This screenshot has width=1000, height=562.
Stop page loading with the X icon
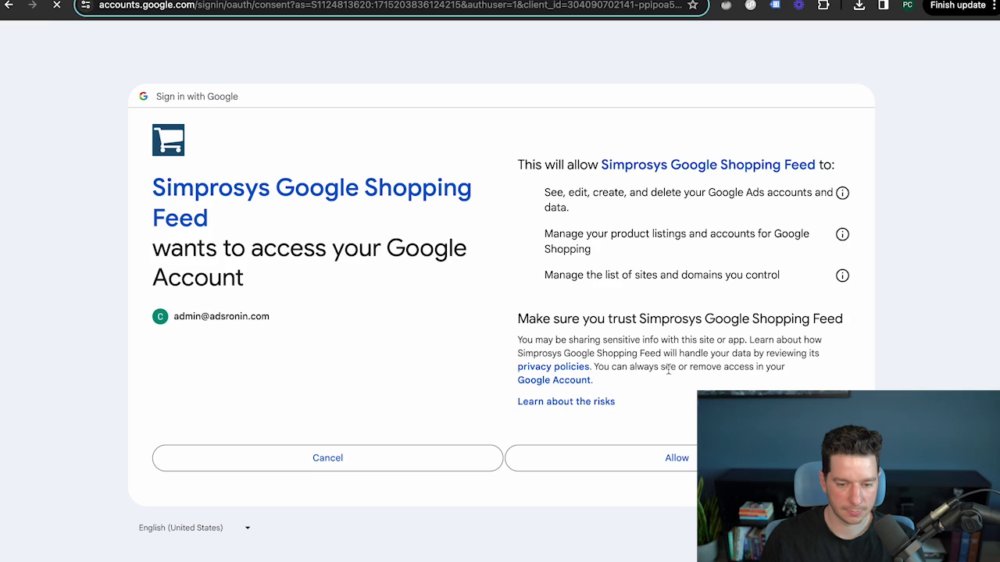[56, 4]
